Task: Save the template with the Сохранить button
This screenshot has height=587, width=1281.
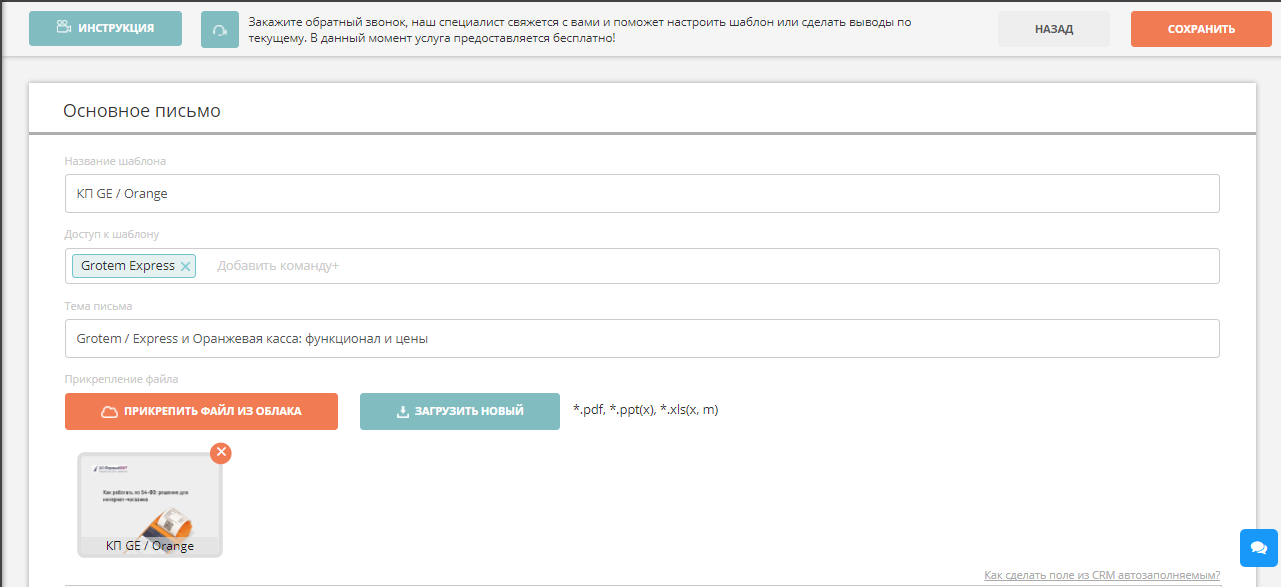Action: 1201,29
